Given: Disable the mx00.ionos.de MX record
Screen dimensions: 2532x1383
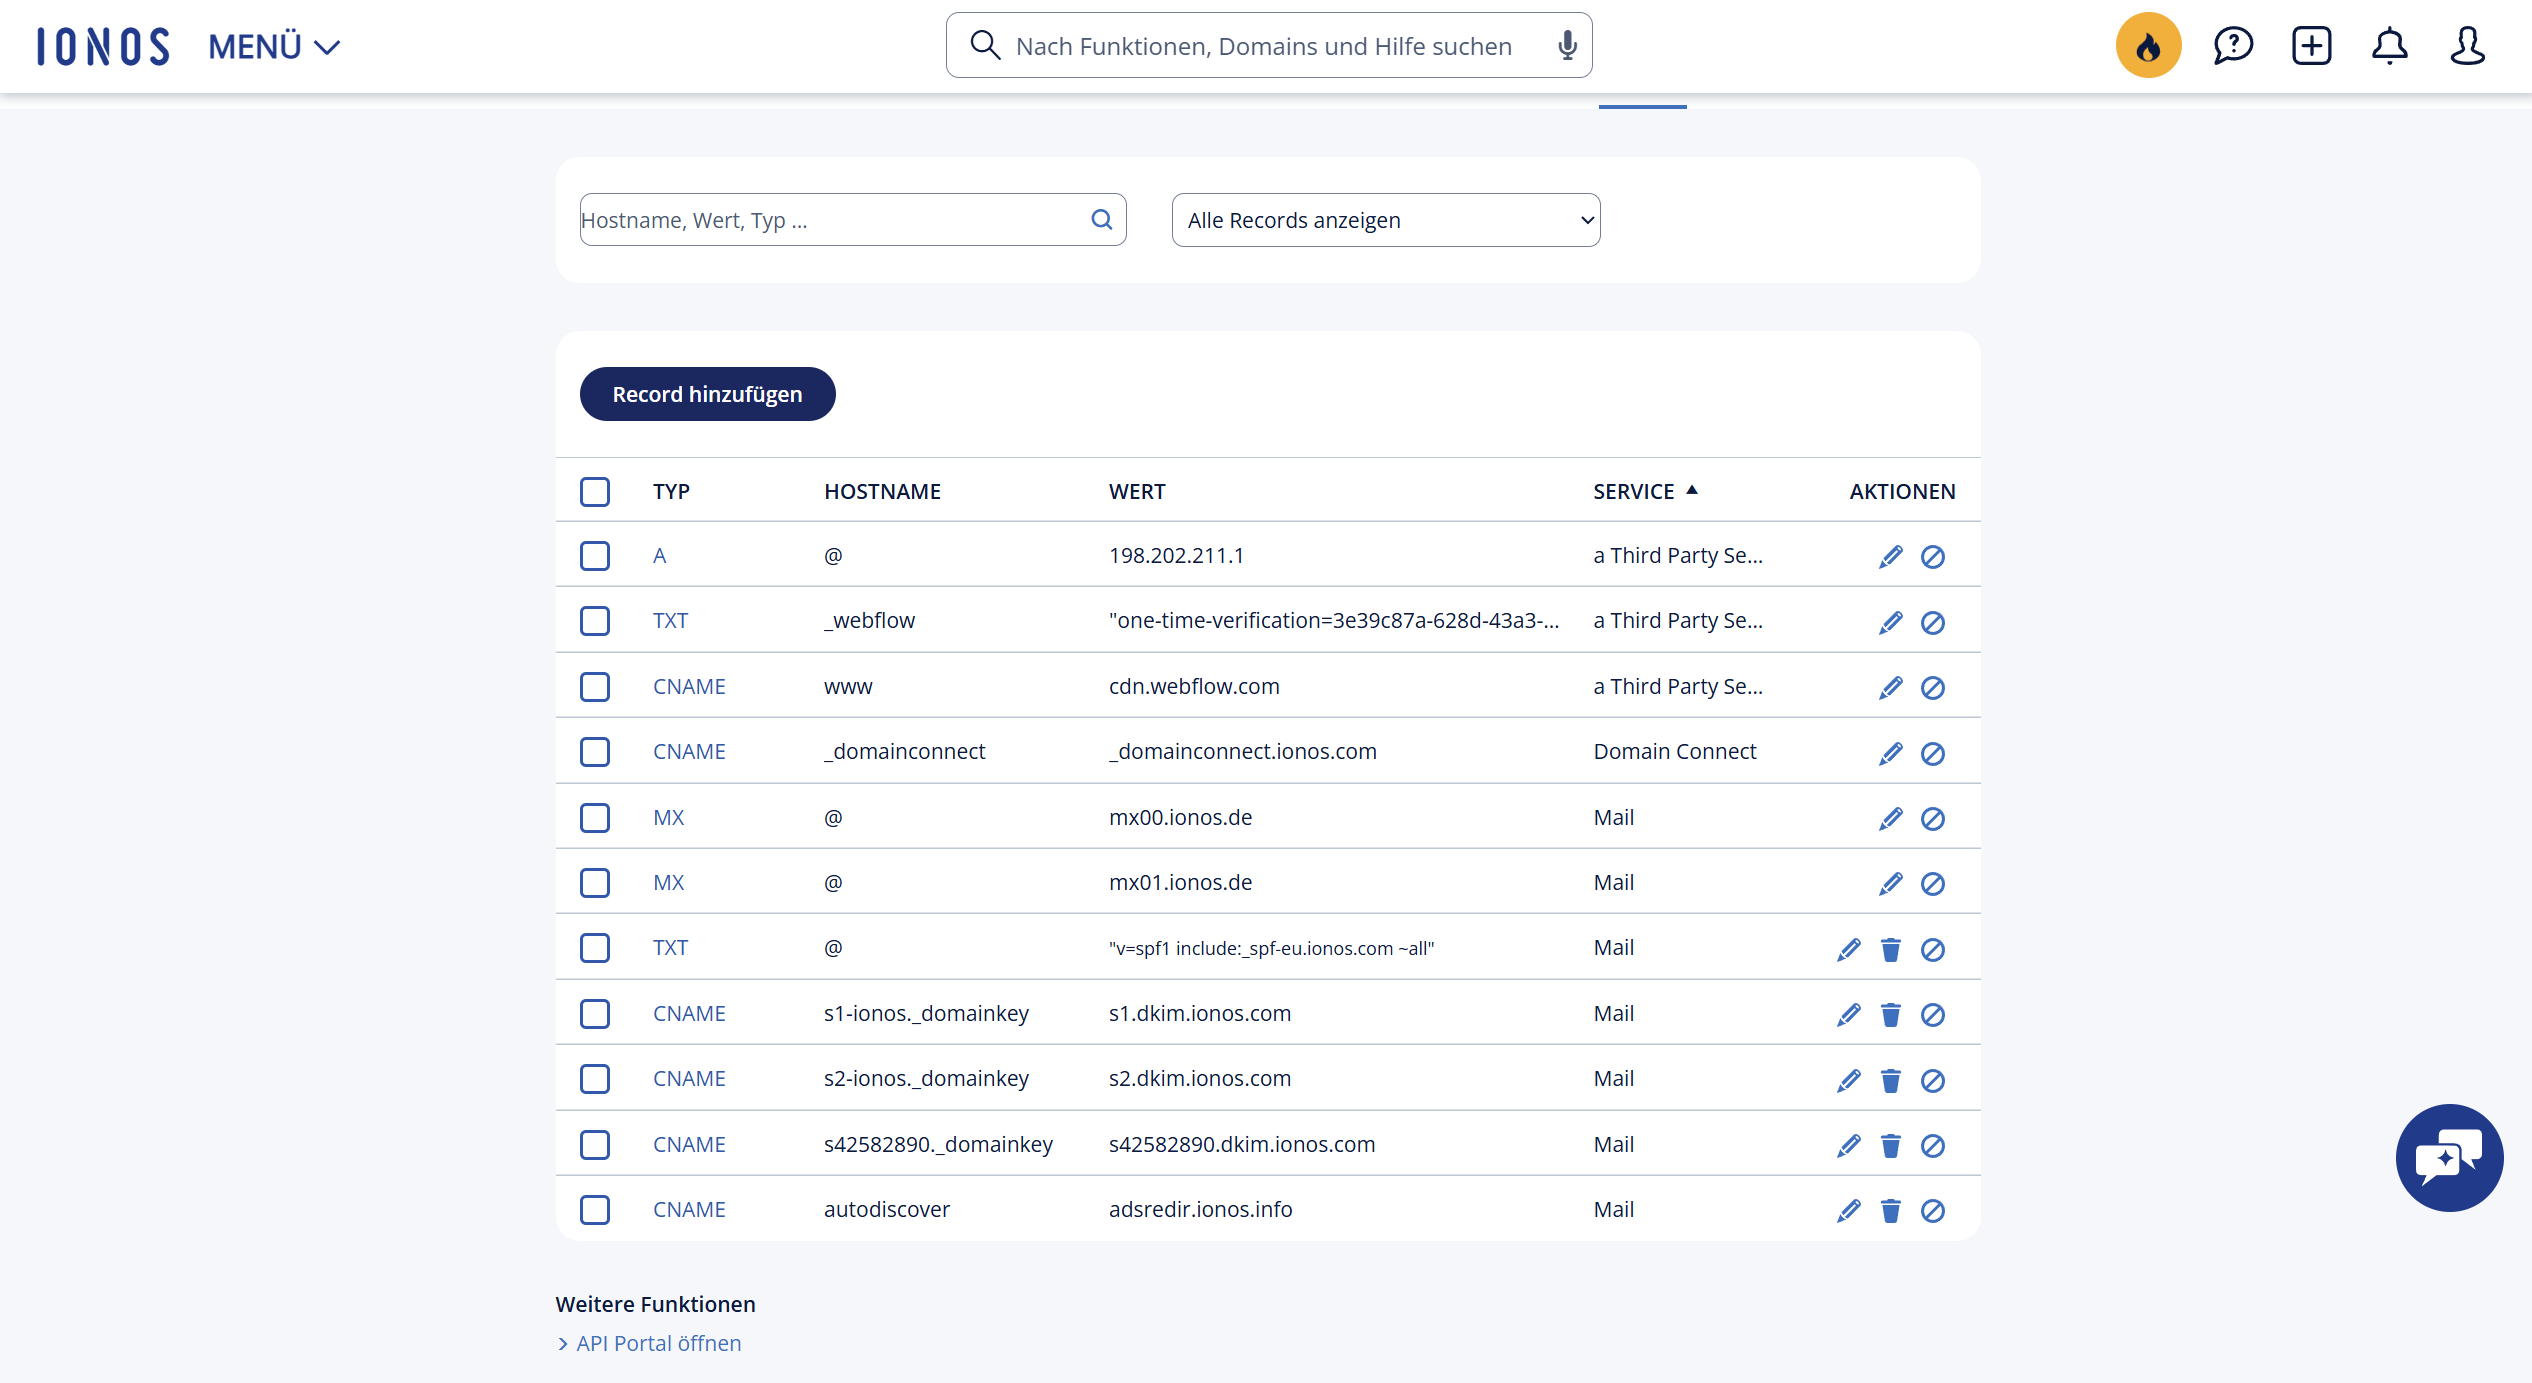Looking at the screenshot, I should click(x=1932, y=819).
